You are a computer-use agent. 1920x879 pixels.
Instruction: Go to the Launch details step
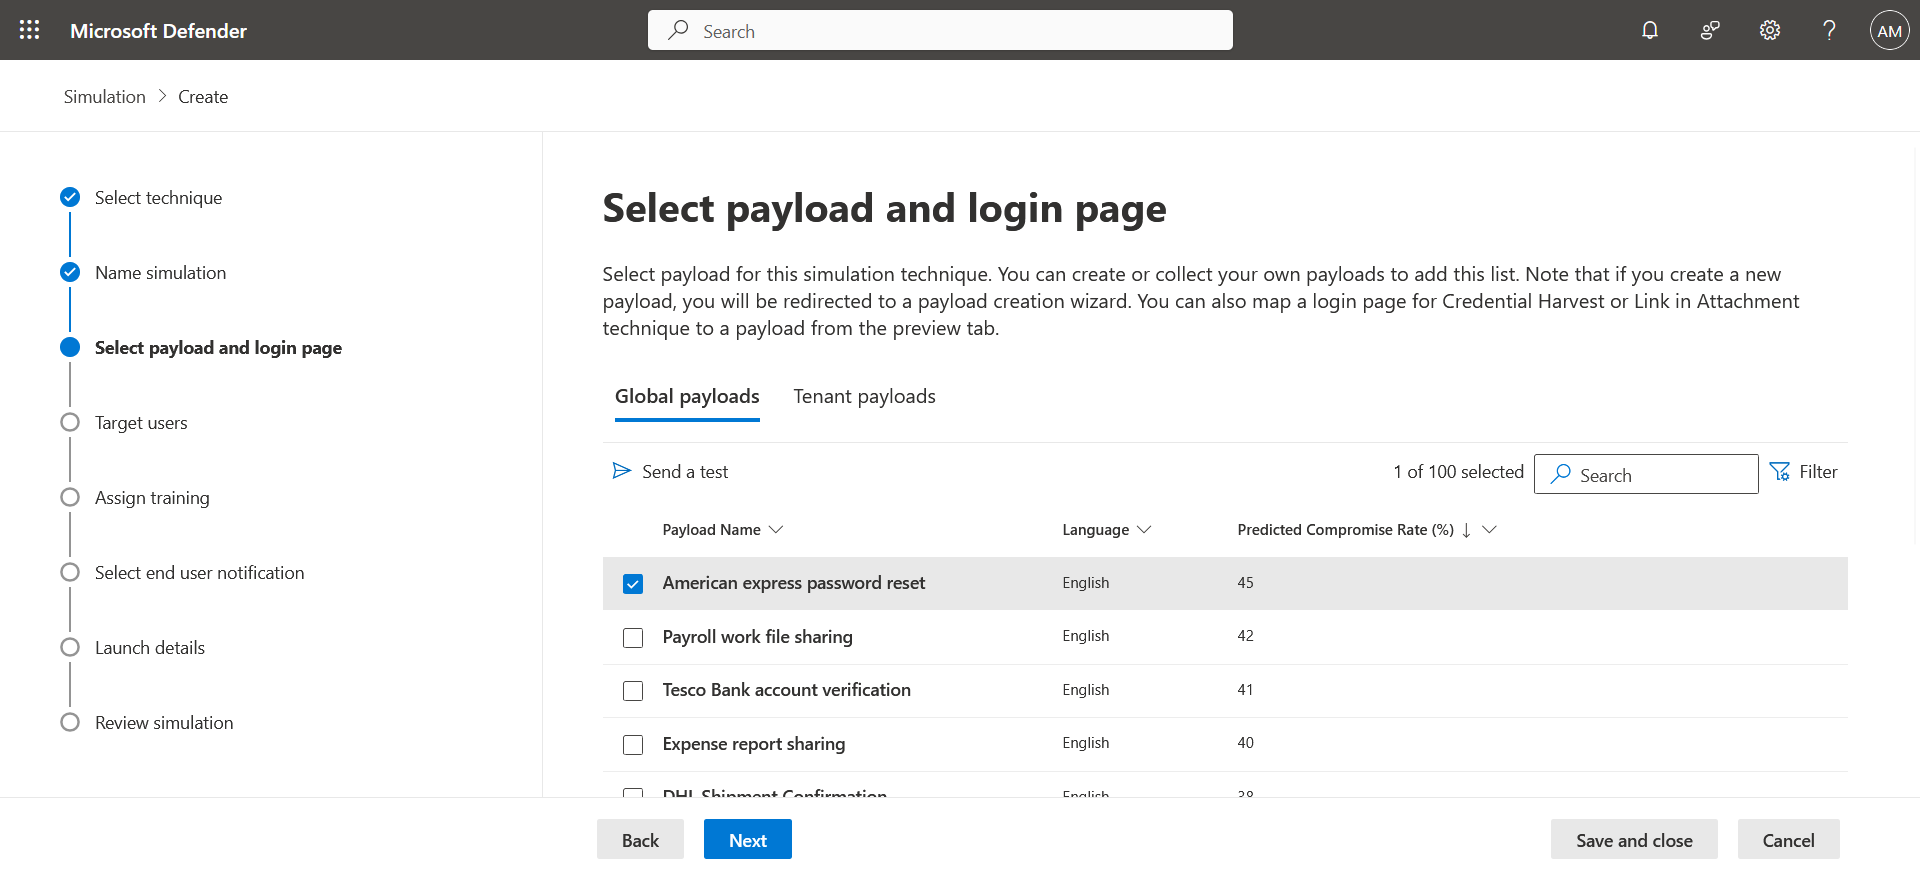click(x=150, y=648)
